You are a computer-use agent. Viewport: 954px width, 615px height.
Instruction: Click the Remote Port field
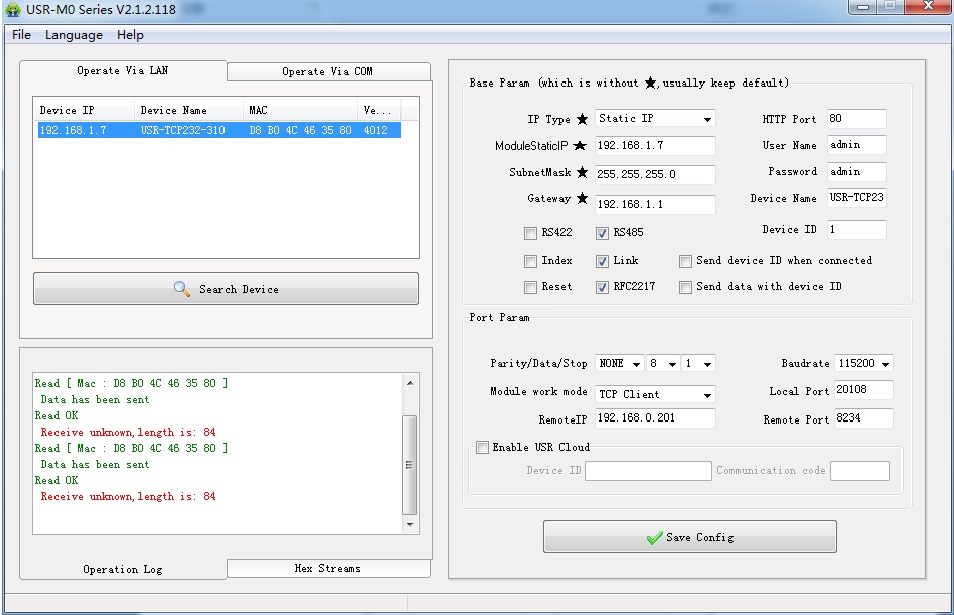tap(864, 418)
